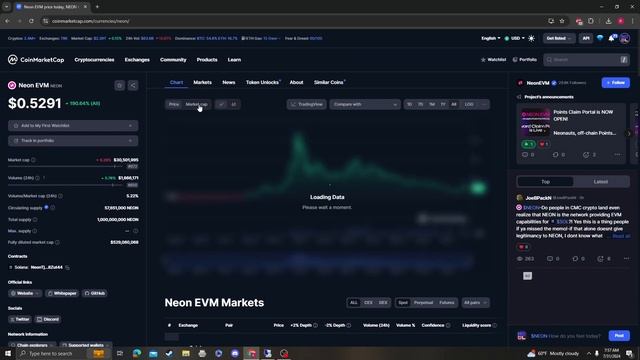Switch feed to Latest tab
The height and width of the screenshot is (360, 640).
pos(601,182)
